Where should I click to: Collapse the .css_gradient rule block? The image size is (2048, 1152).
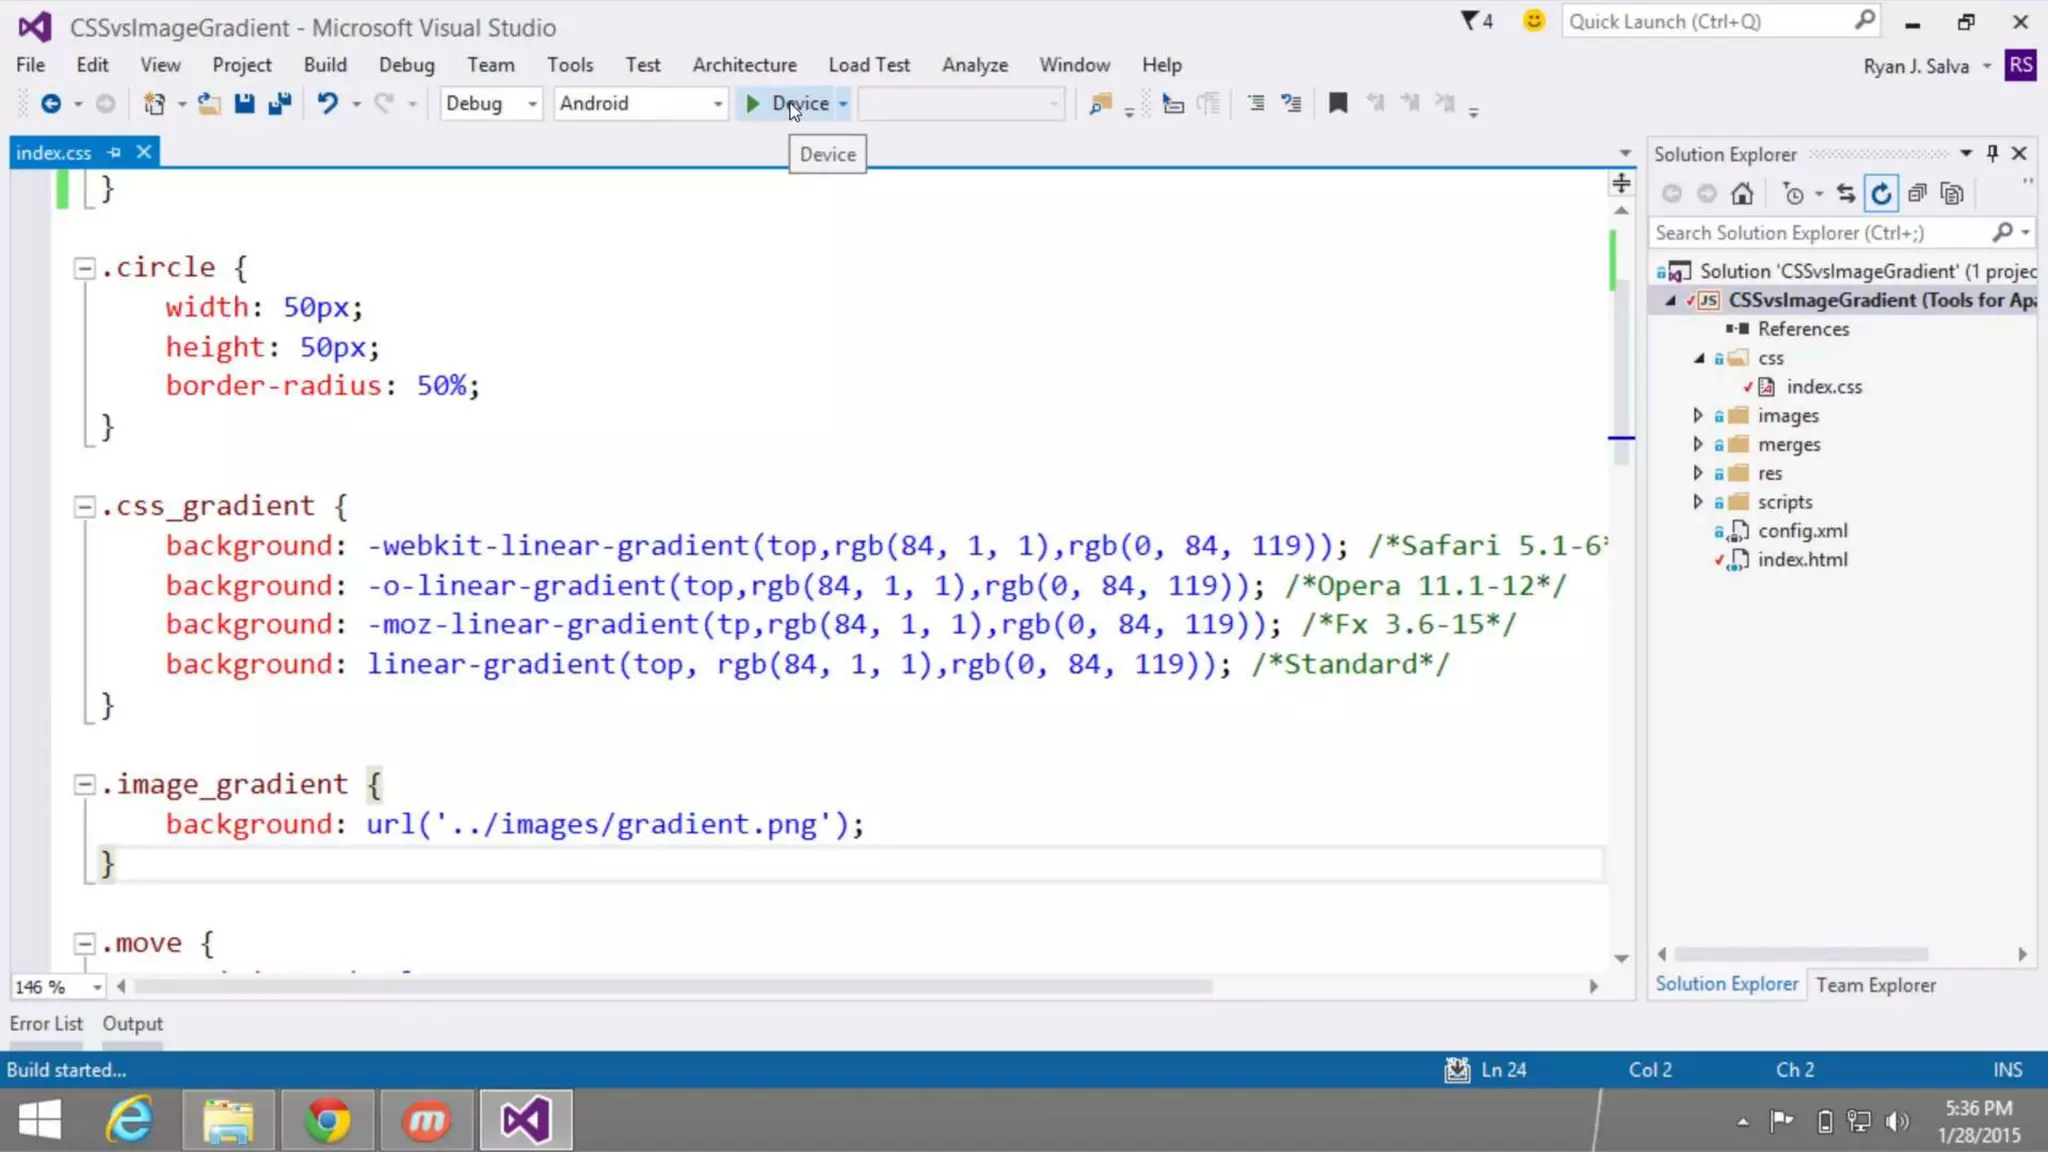85,507
